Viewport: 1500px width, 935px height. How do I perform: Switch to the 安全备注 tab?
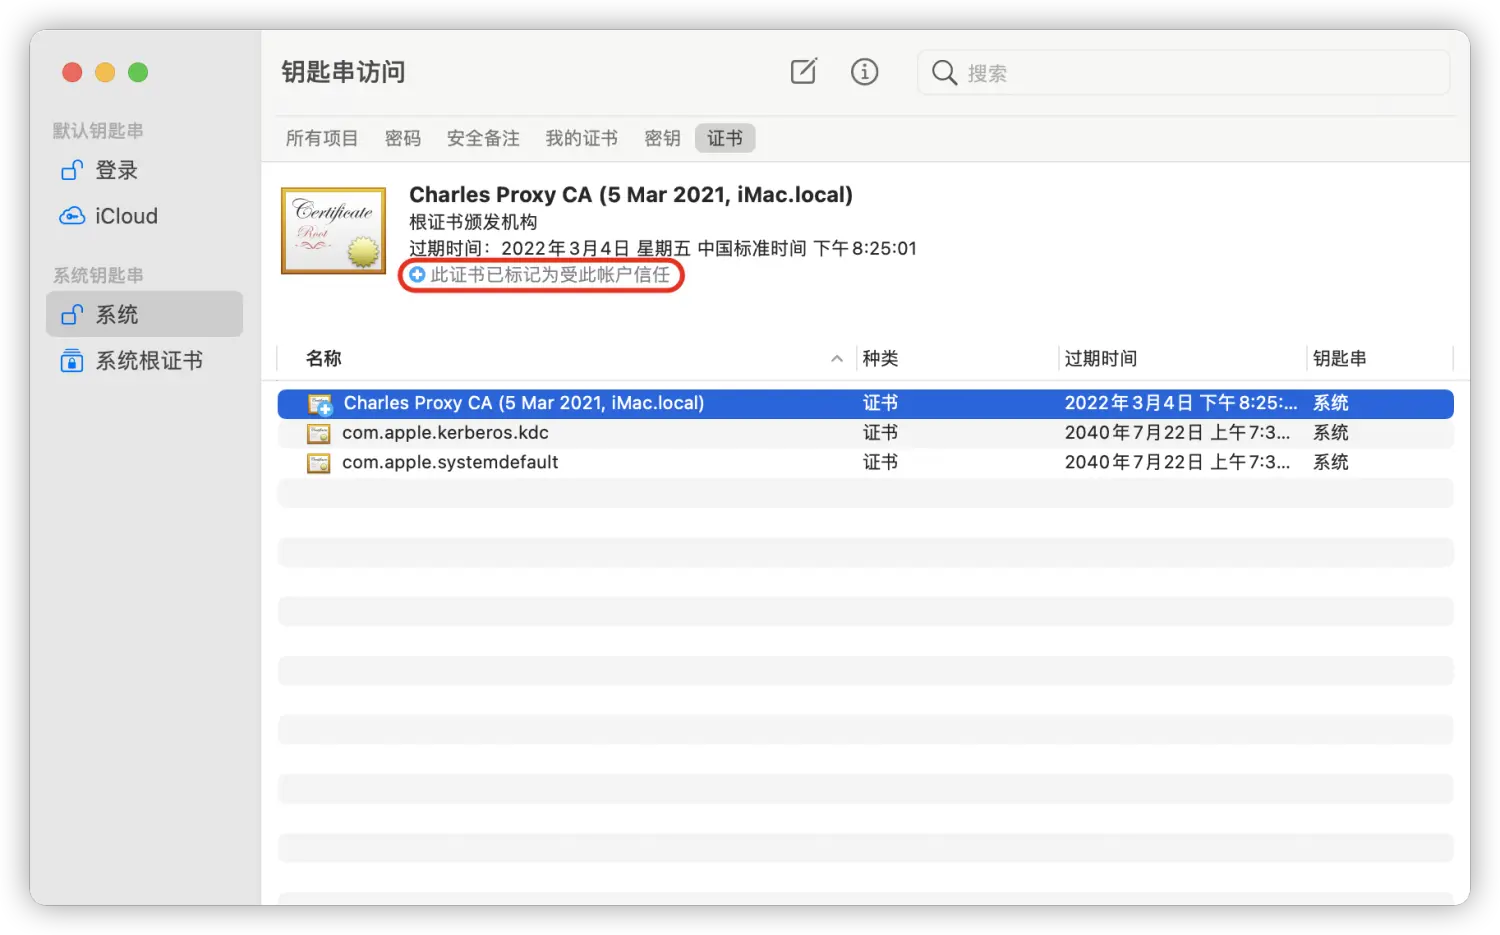click(483, 138)
